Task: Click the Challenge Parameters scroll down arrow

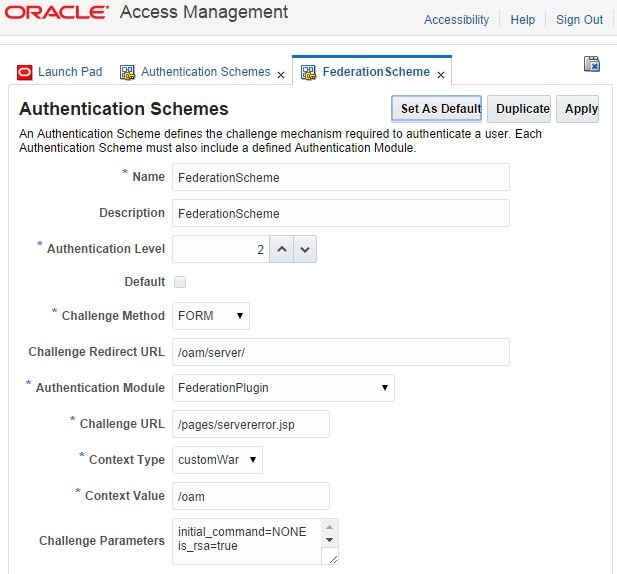Action: point(330,540)
